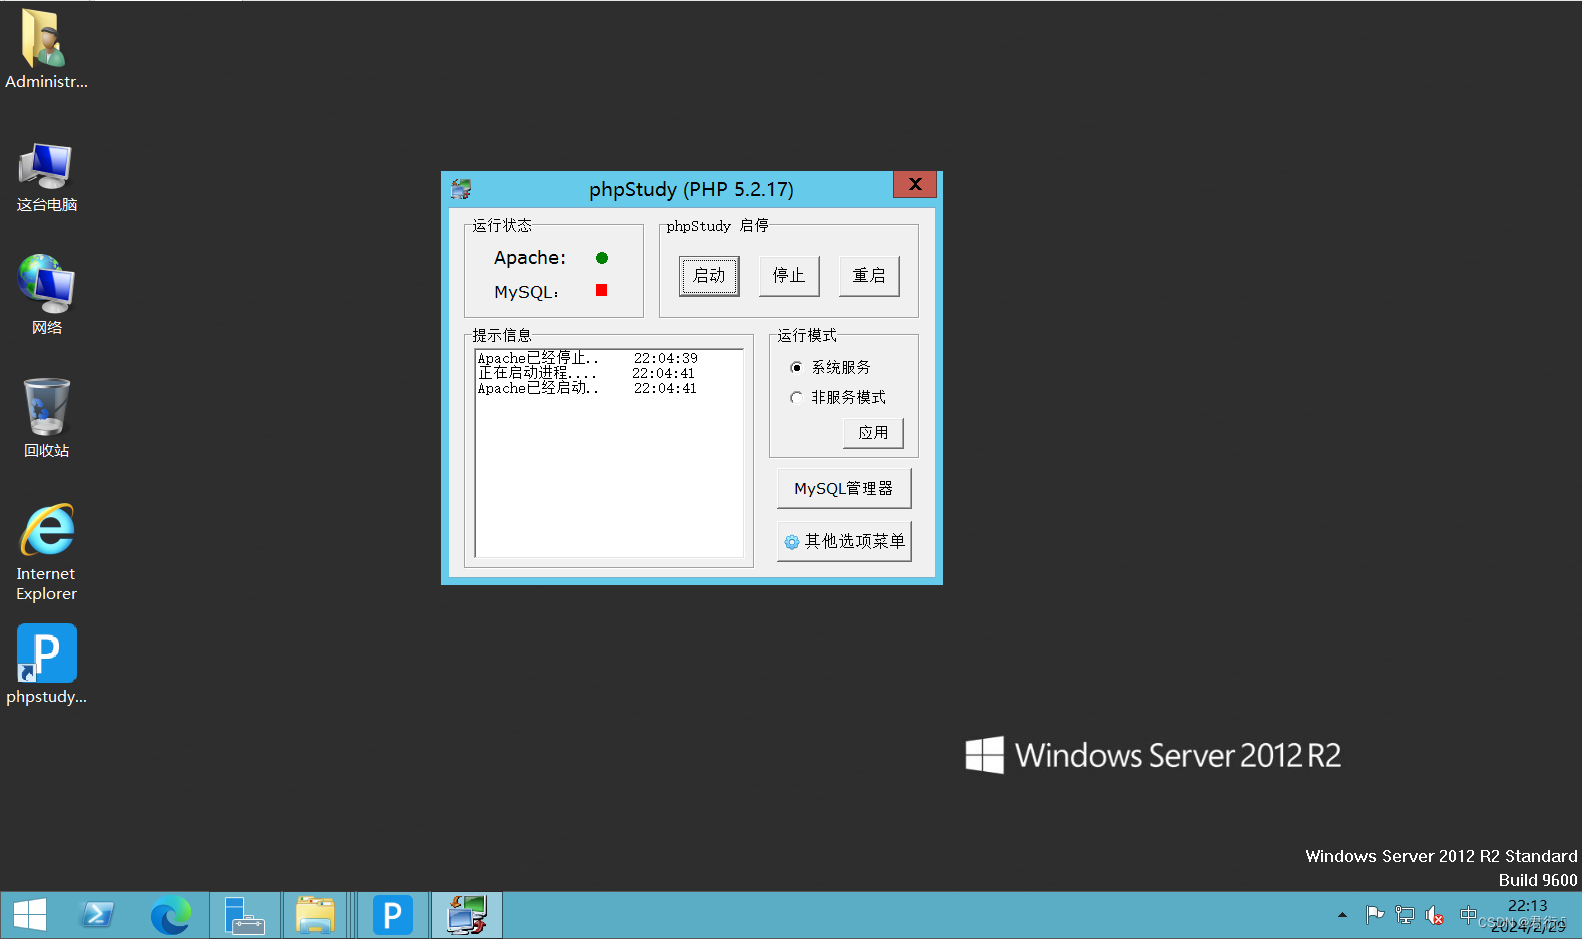
Task: Open the phpstudy desktop shortcut
Action: [46, 665]
